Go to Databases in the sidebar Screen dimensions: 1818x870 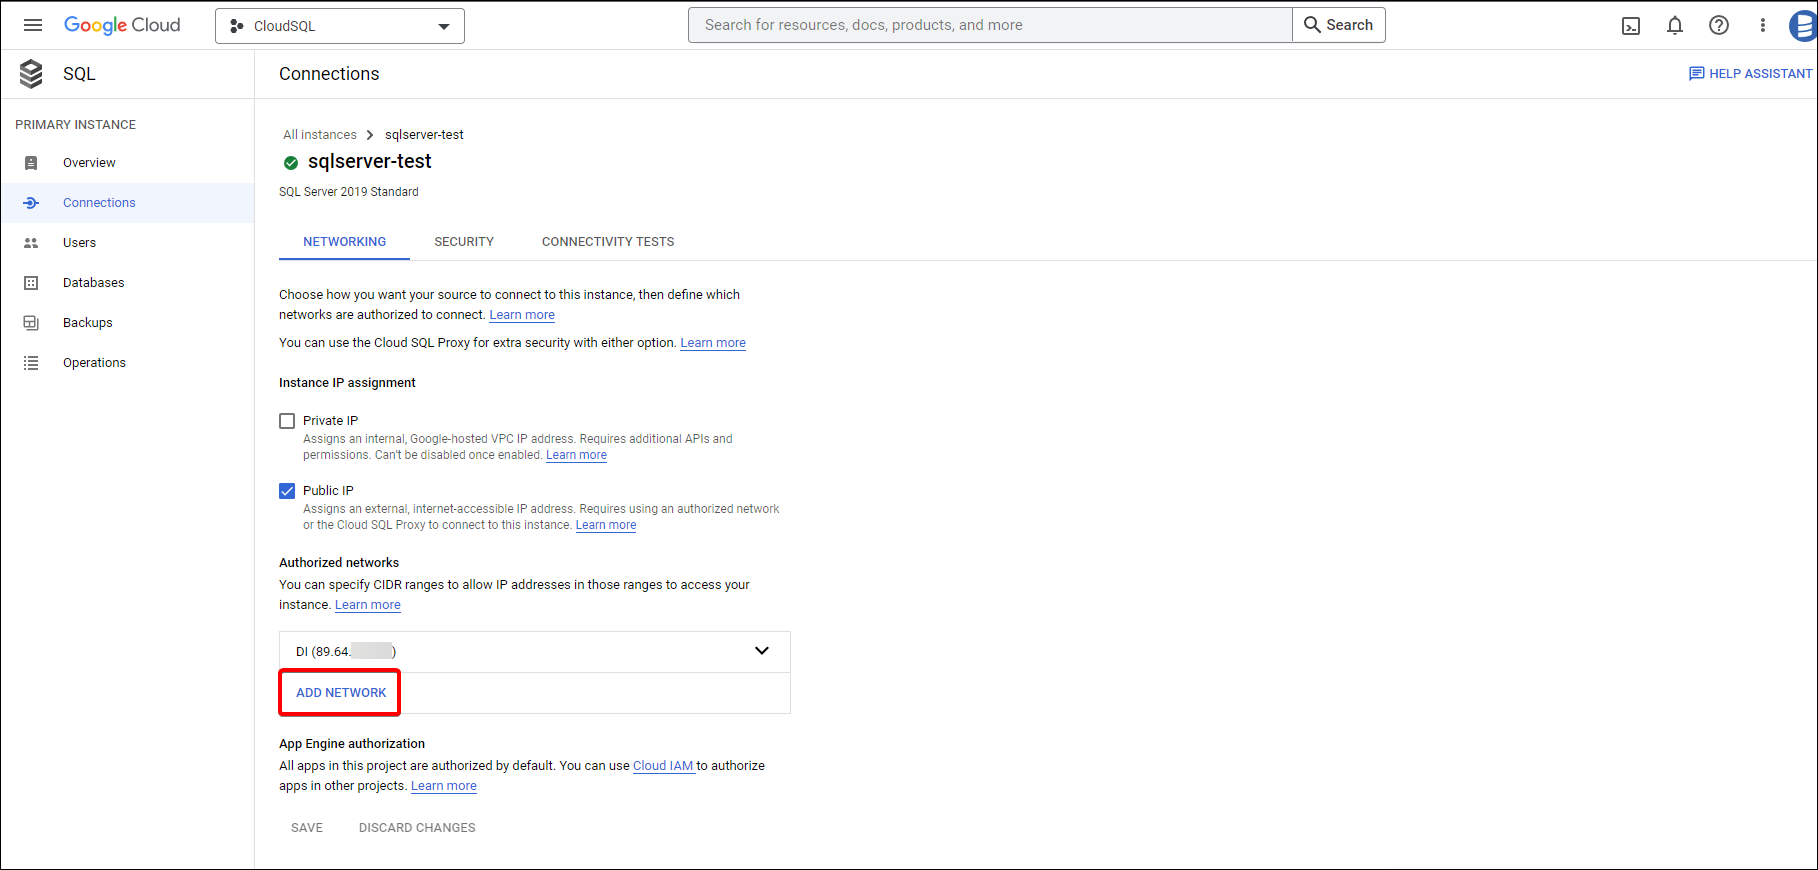coord(93,283)
